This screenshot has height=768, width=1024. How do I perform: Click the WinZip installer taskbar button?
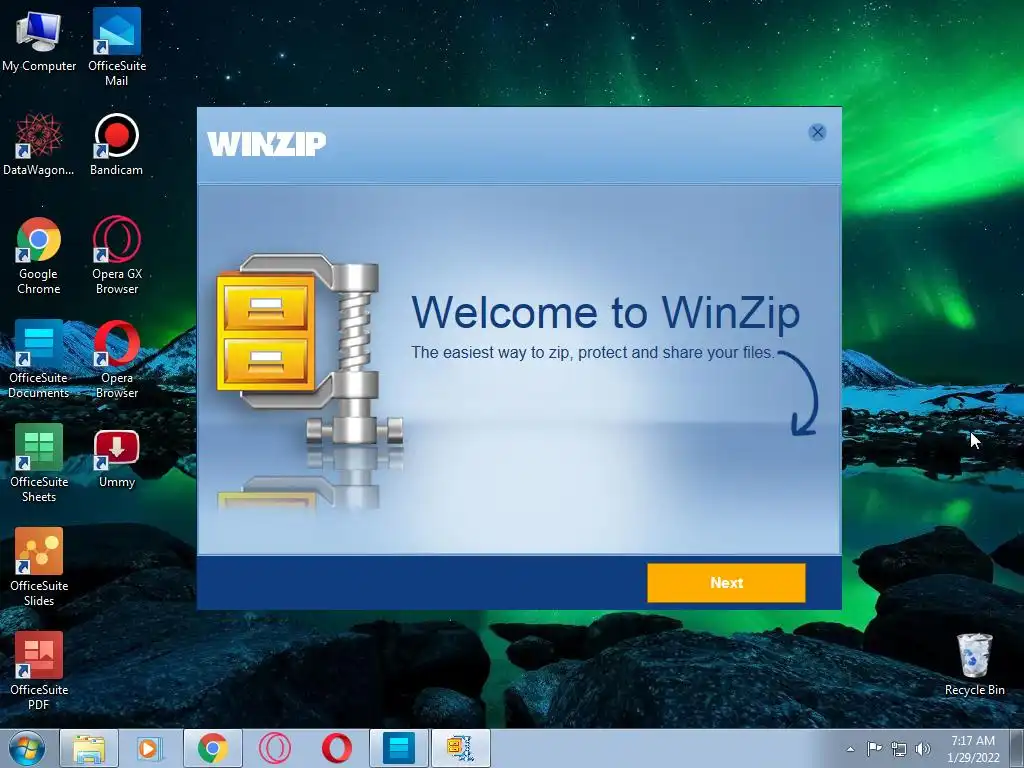click(x=460, y=748)
